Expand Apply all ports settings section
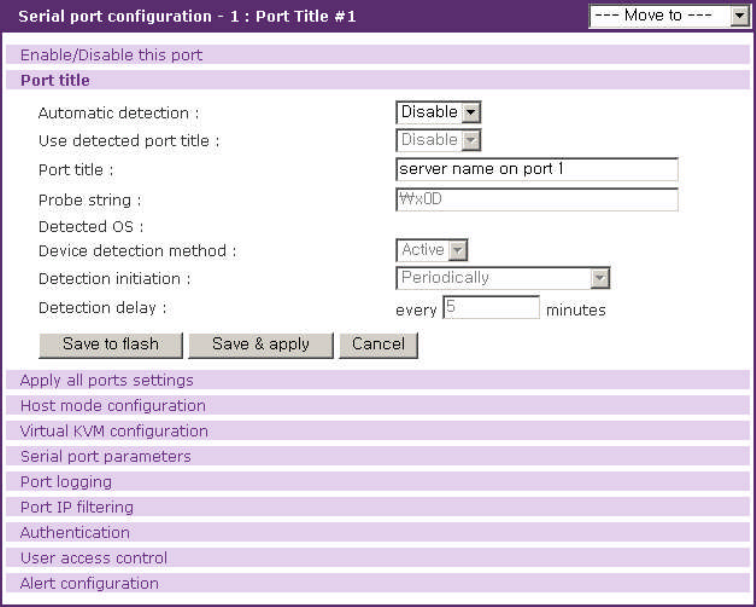 (x=107, y=380)
